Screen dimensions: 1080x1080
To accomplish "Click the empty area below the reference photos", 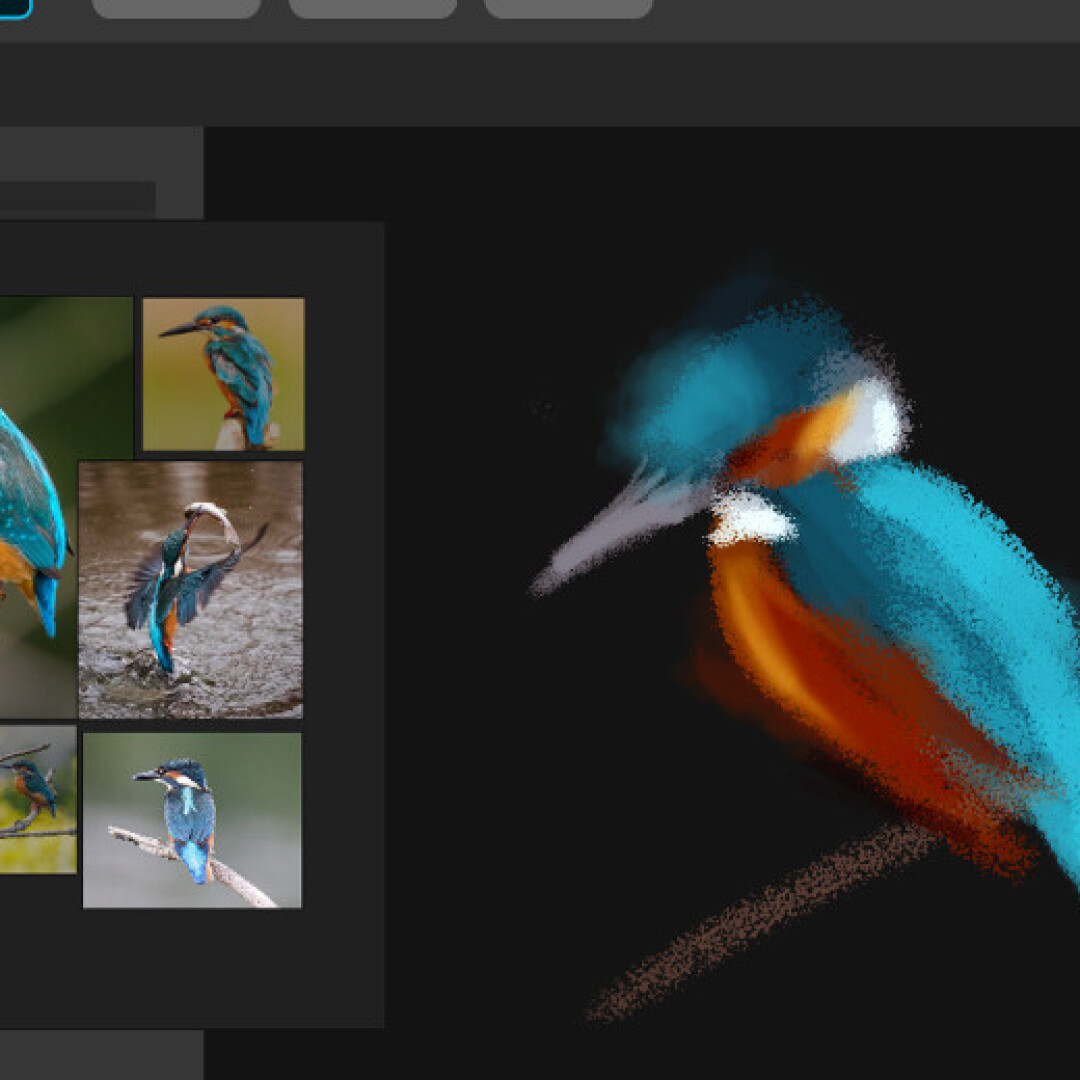I will point(190,968).
